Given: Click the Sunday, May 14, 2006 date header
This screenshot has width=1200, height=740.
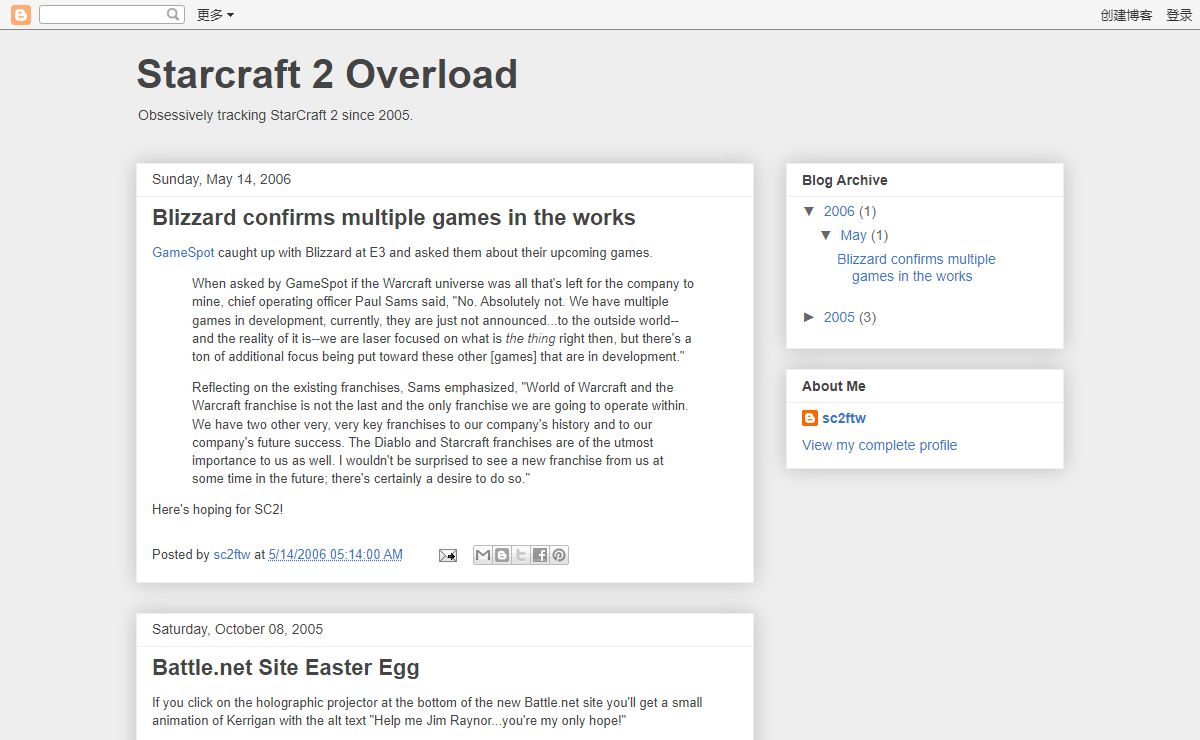Looking at the screenshot, I should point(221,179).
